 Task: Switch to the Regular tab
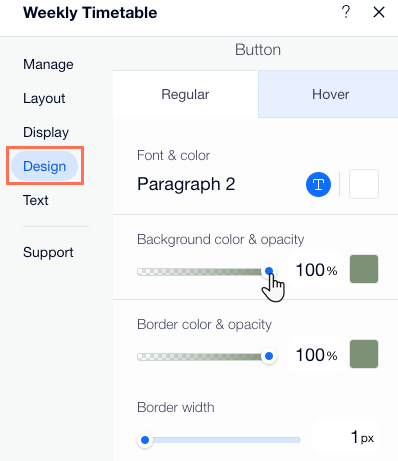coord(185,94)
